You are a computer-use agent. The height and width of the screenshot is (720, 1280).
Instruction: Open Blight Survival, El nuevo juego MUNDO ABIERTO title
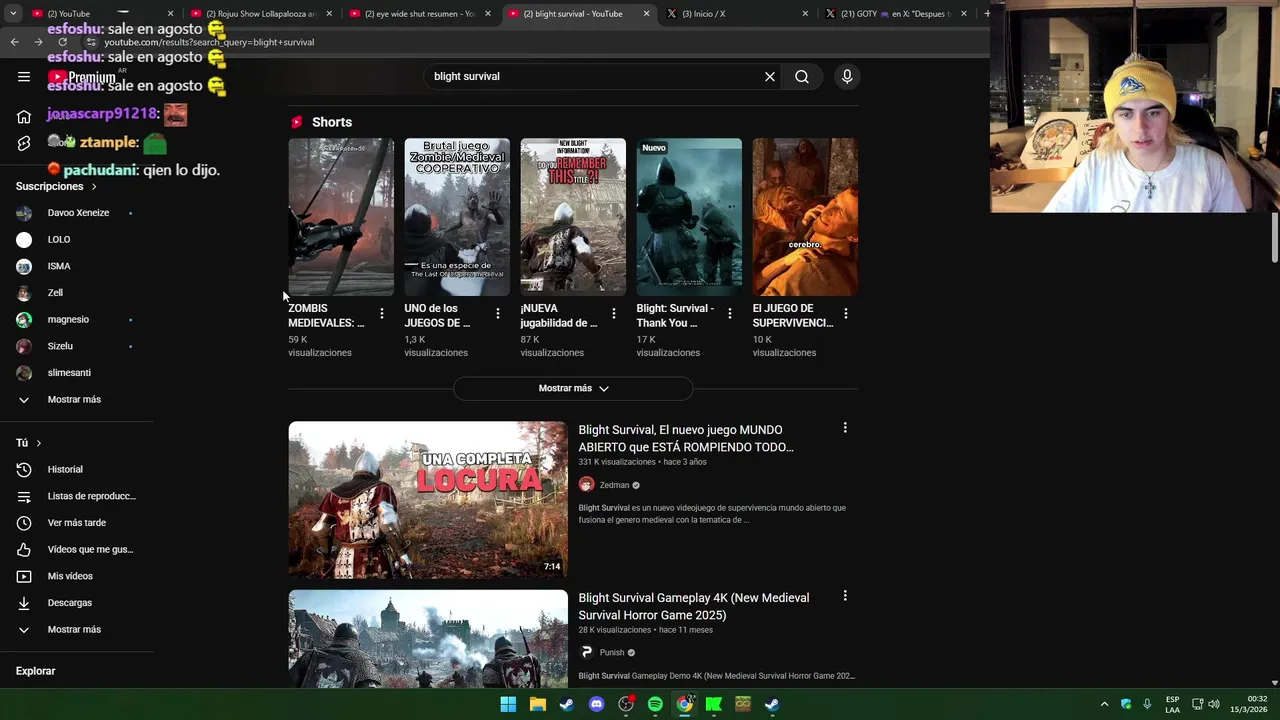click(x=686, y=438)
